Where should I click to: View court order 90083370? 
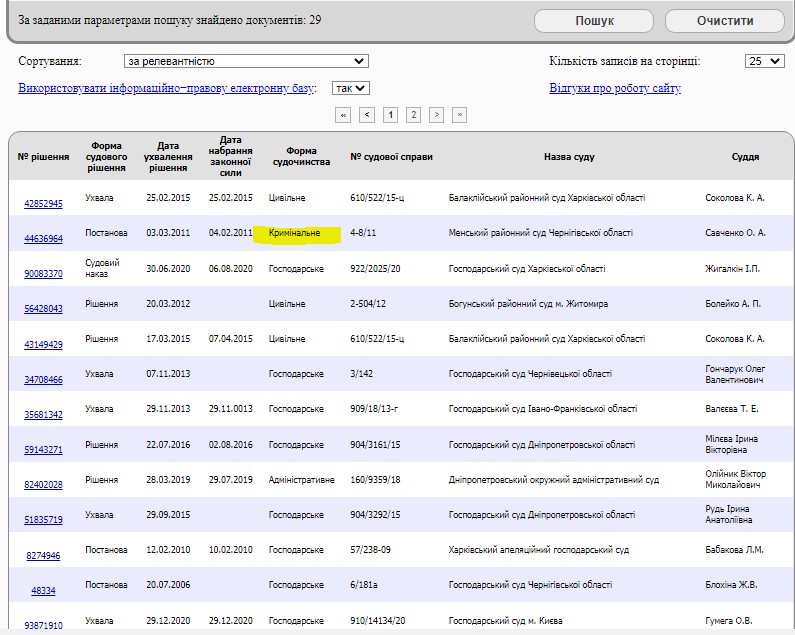[43, 274]
